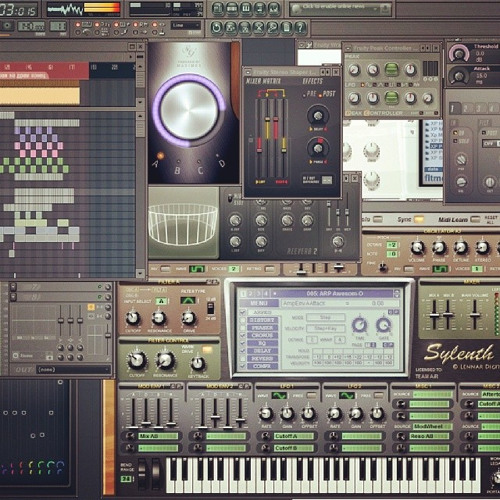The width and height of the screenshot is (500, 500).
Task: Click the circular arrow icon in the FL Studio toolbar
Action: tap(217, 28)
